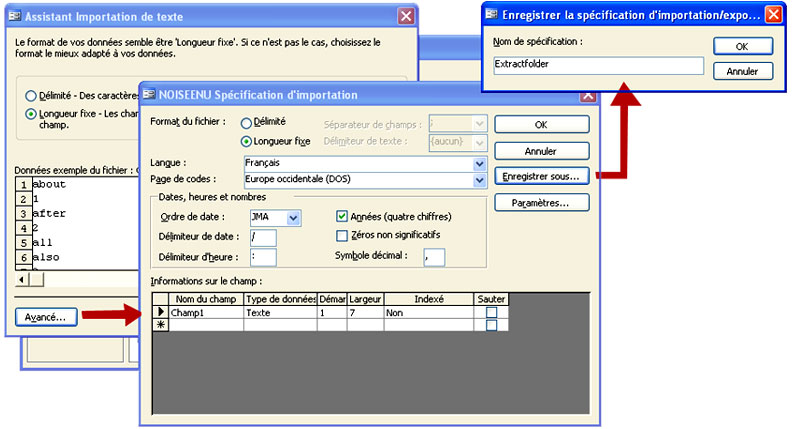Enable Zéros non significatifs checkbox
794x429 pixels.
point(342,235)
